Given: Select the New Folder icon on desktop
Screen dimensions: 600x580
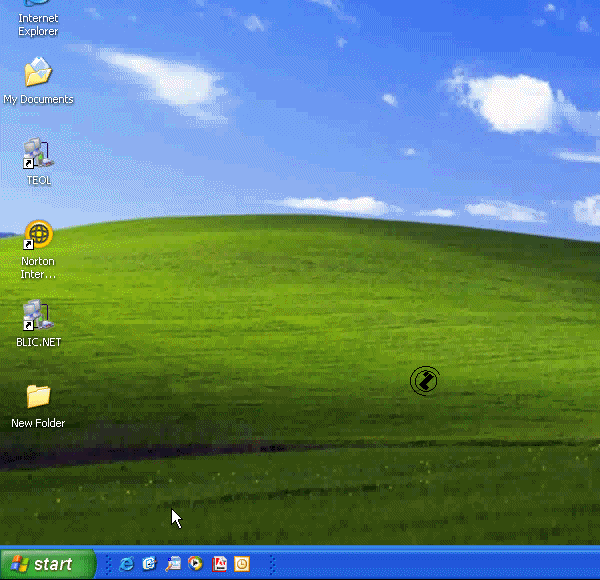Looking at the screenshot, I should point(38,397).
